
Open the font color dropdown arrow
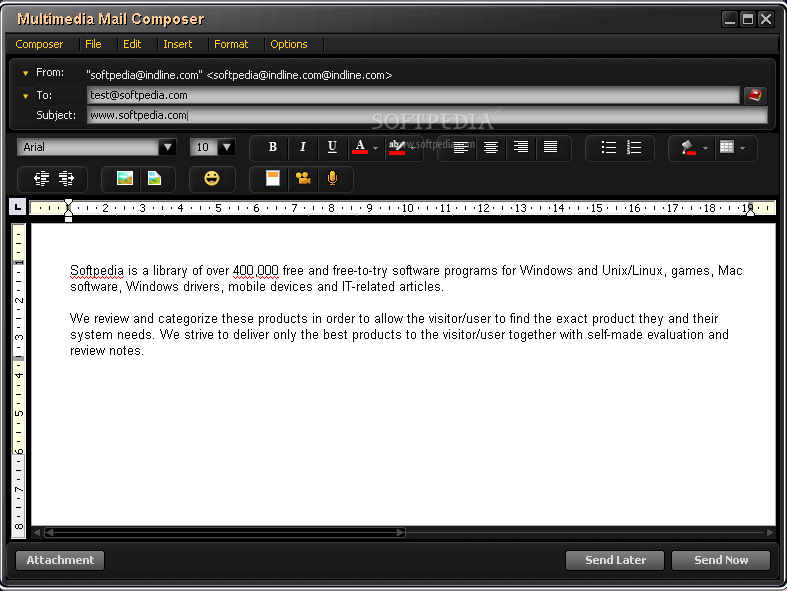(x=375, y=148)
